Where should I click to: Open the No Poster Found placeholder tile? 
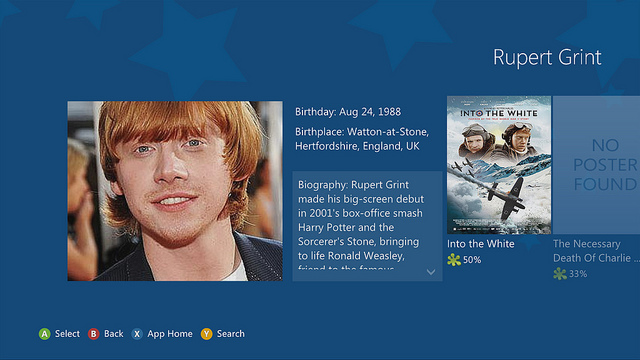click(x=596, y=165)
